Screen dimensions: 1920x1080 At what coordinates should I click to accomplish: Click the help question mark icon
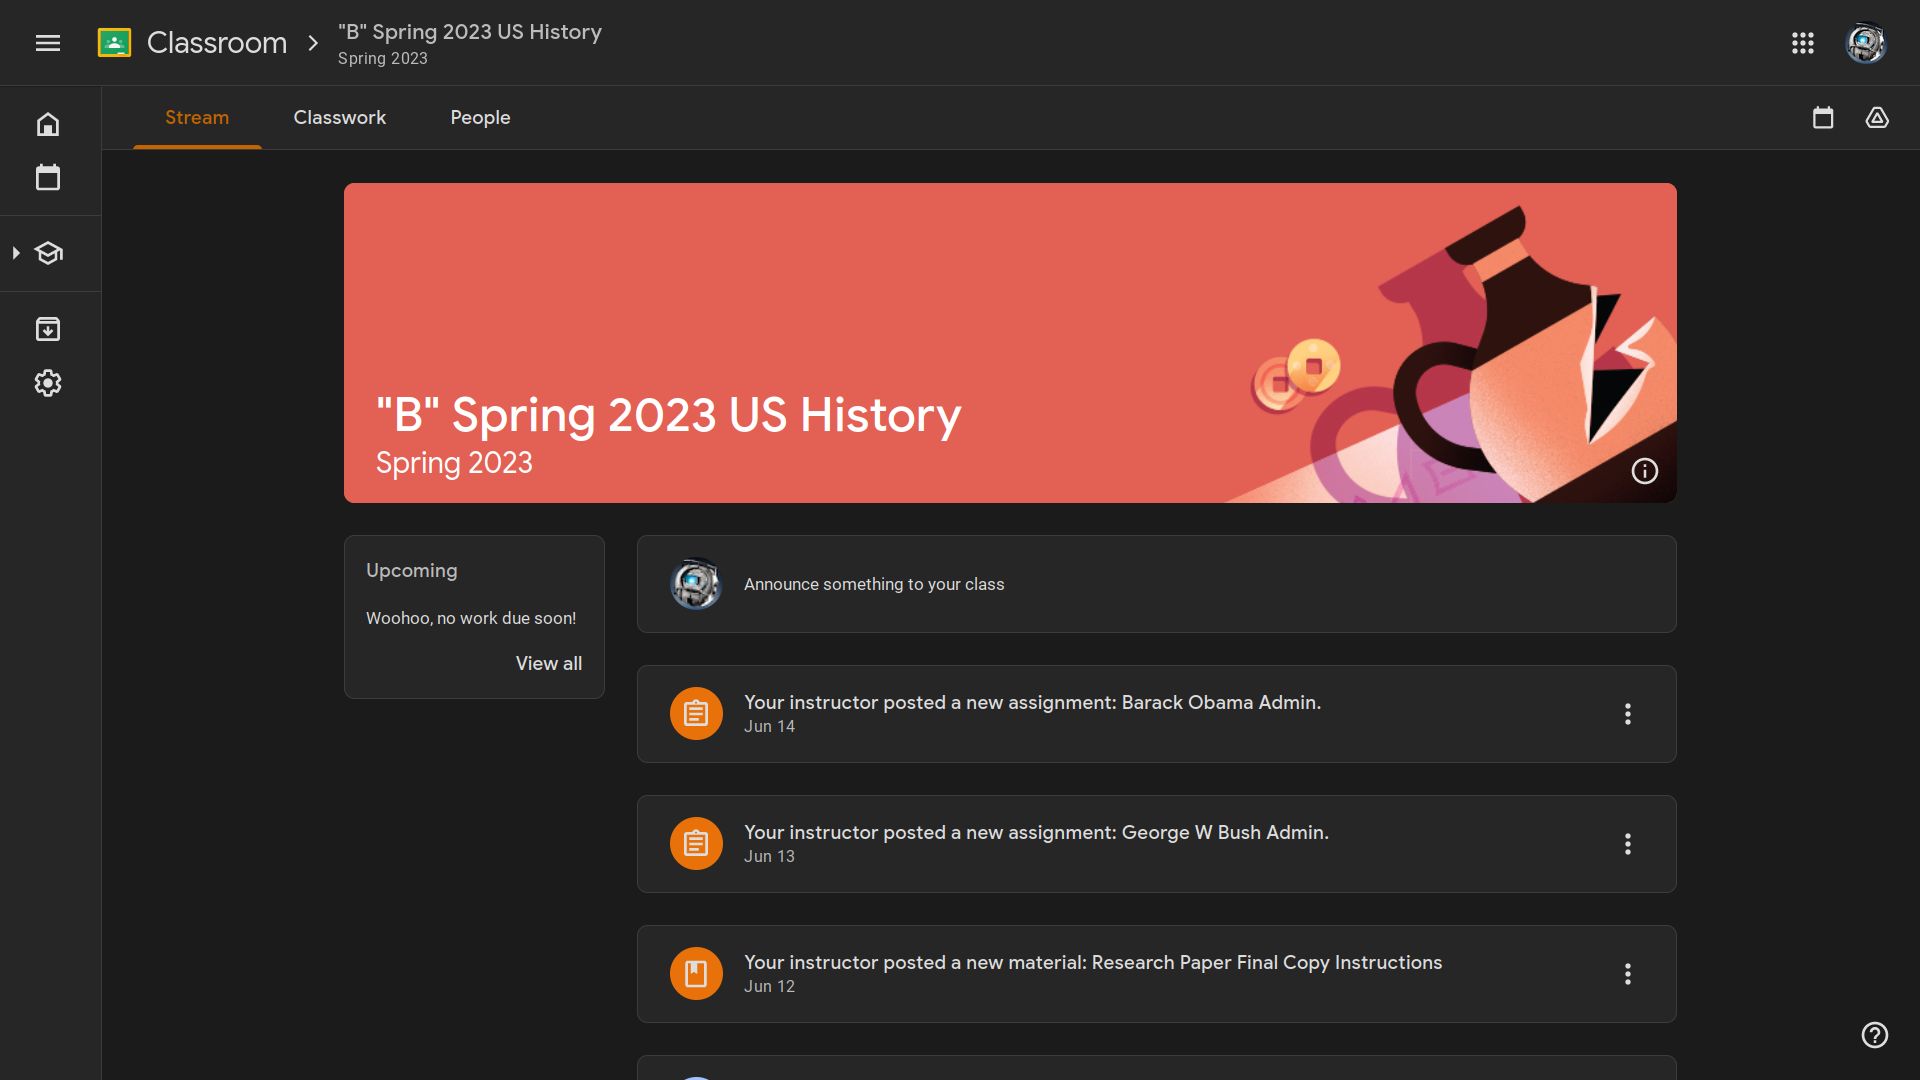[1874, 1035]
